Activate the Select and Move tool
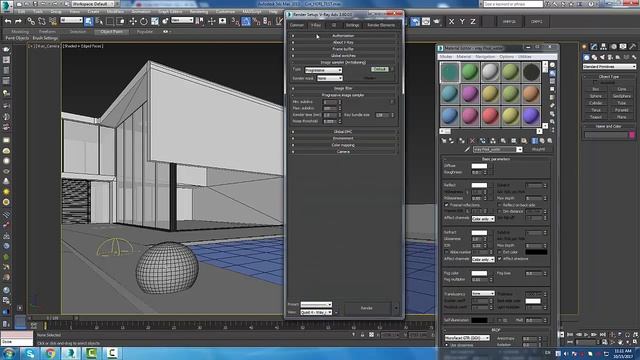The image size is (640, 360). [x=133, y=21]
